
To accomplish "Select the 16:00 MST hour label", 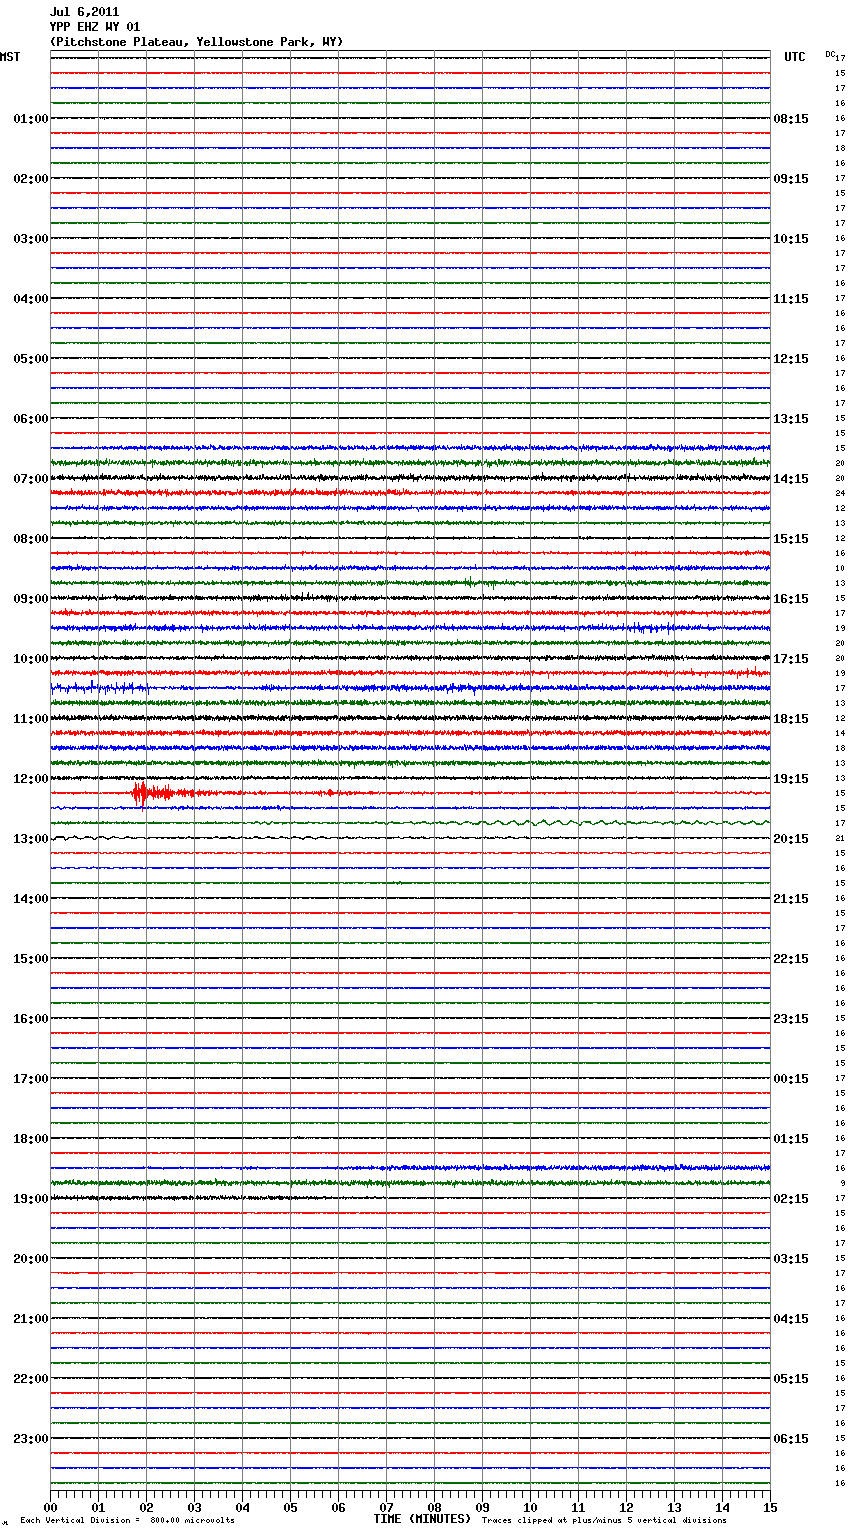I will pyautogui.click(x=31, y=1019).
